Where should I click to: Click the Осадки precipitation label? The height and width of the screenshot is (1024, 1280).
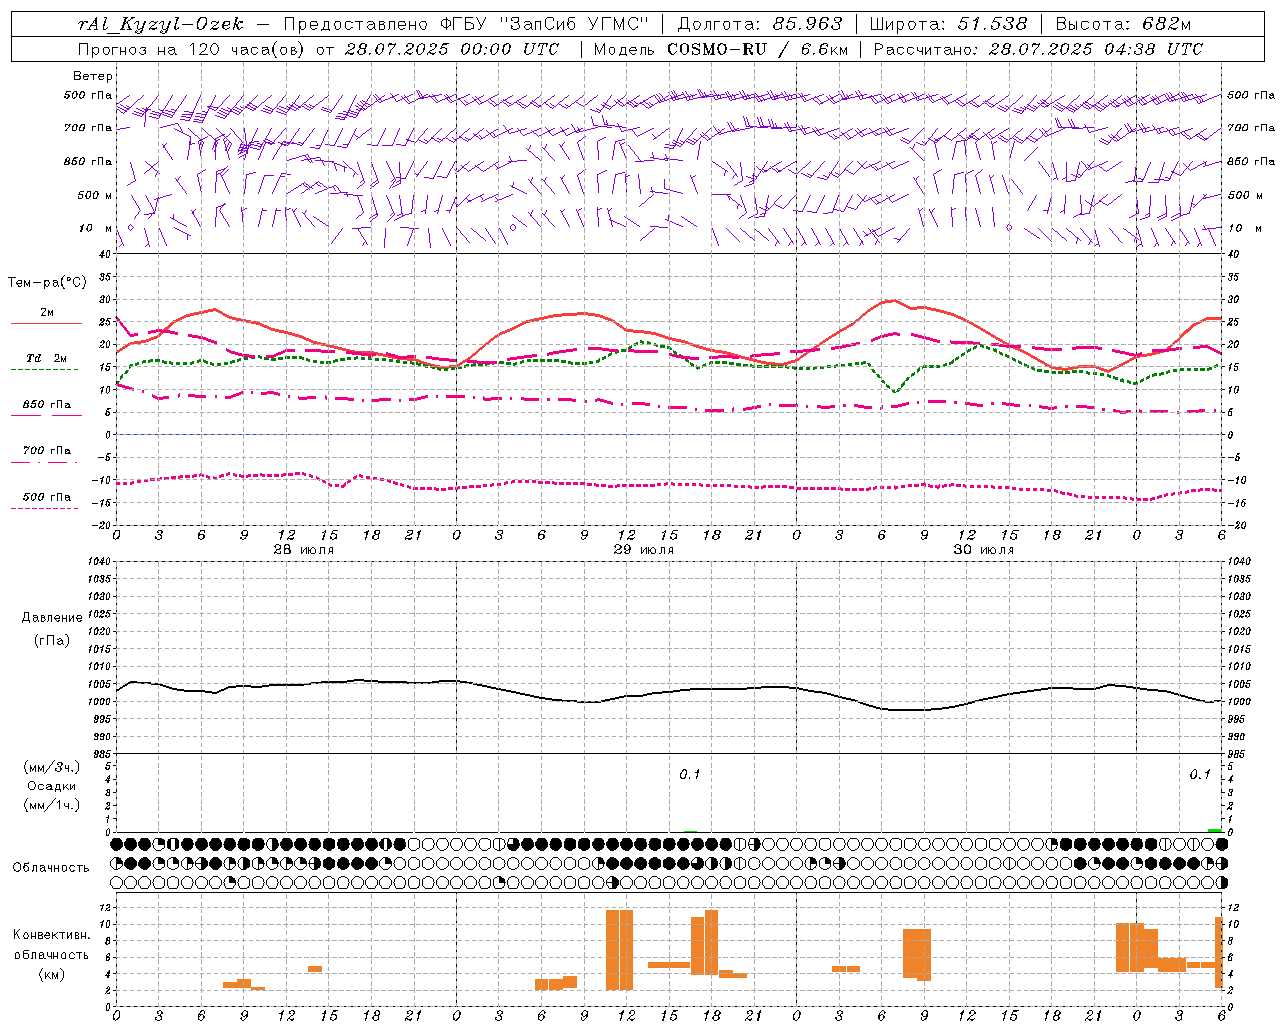point(51,786)
